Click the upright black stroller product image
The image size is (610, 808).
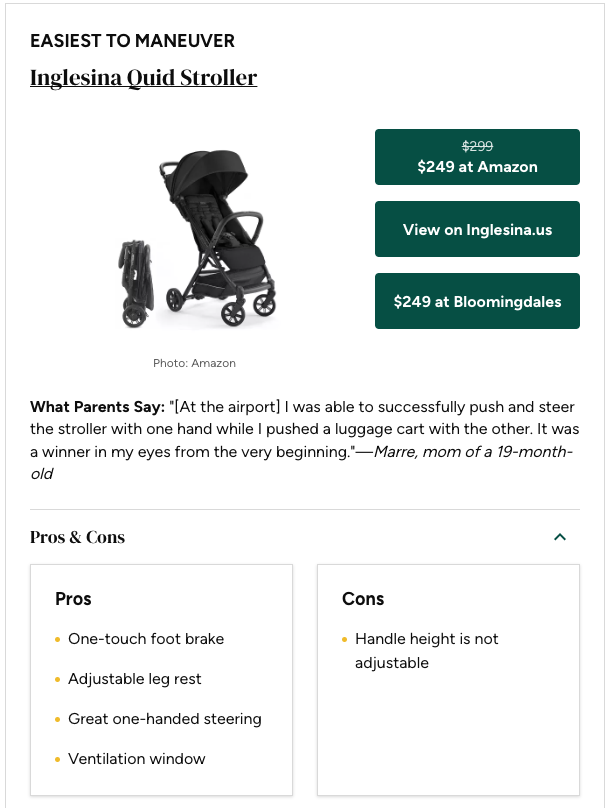(x=215, y=235)
